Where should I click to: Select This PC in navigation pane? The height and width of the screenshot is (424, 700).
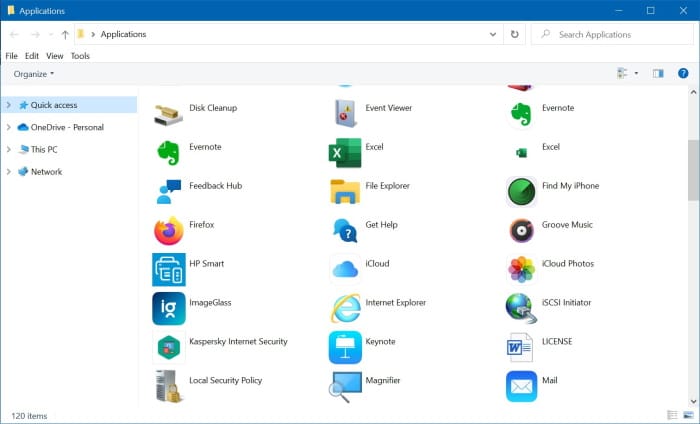(x=44, y=150)
